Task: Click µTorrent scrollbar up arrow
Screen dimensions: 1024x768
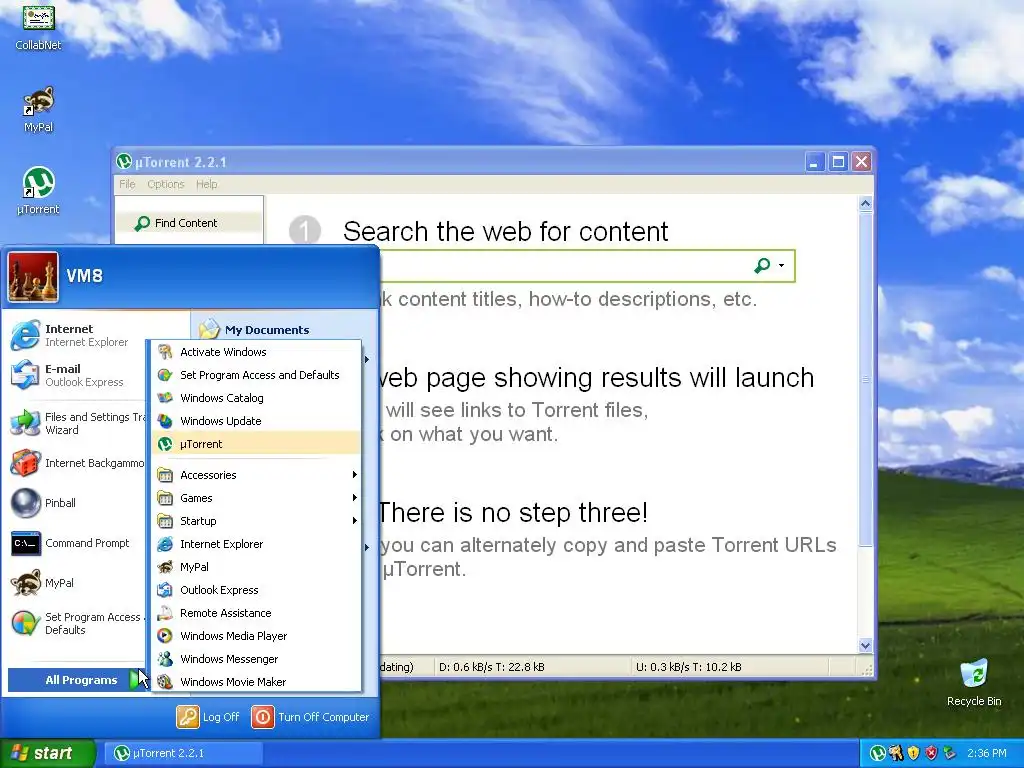Action: (x=865, y=204)
